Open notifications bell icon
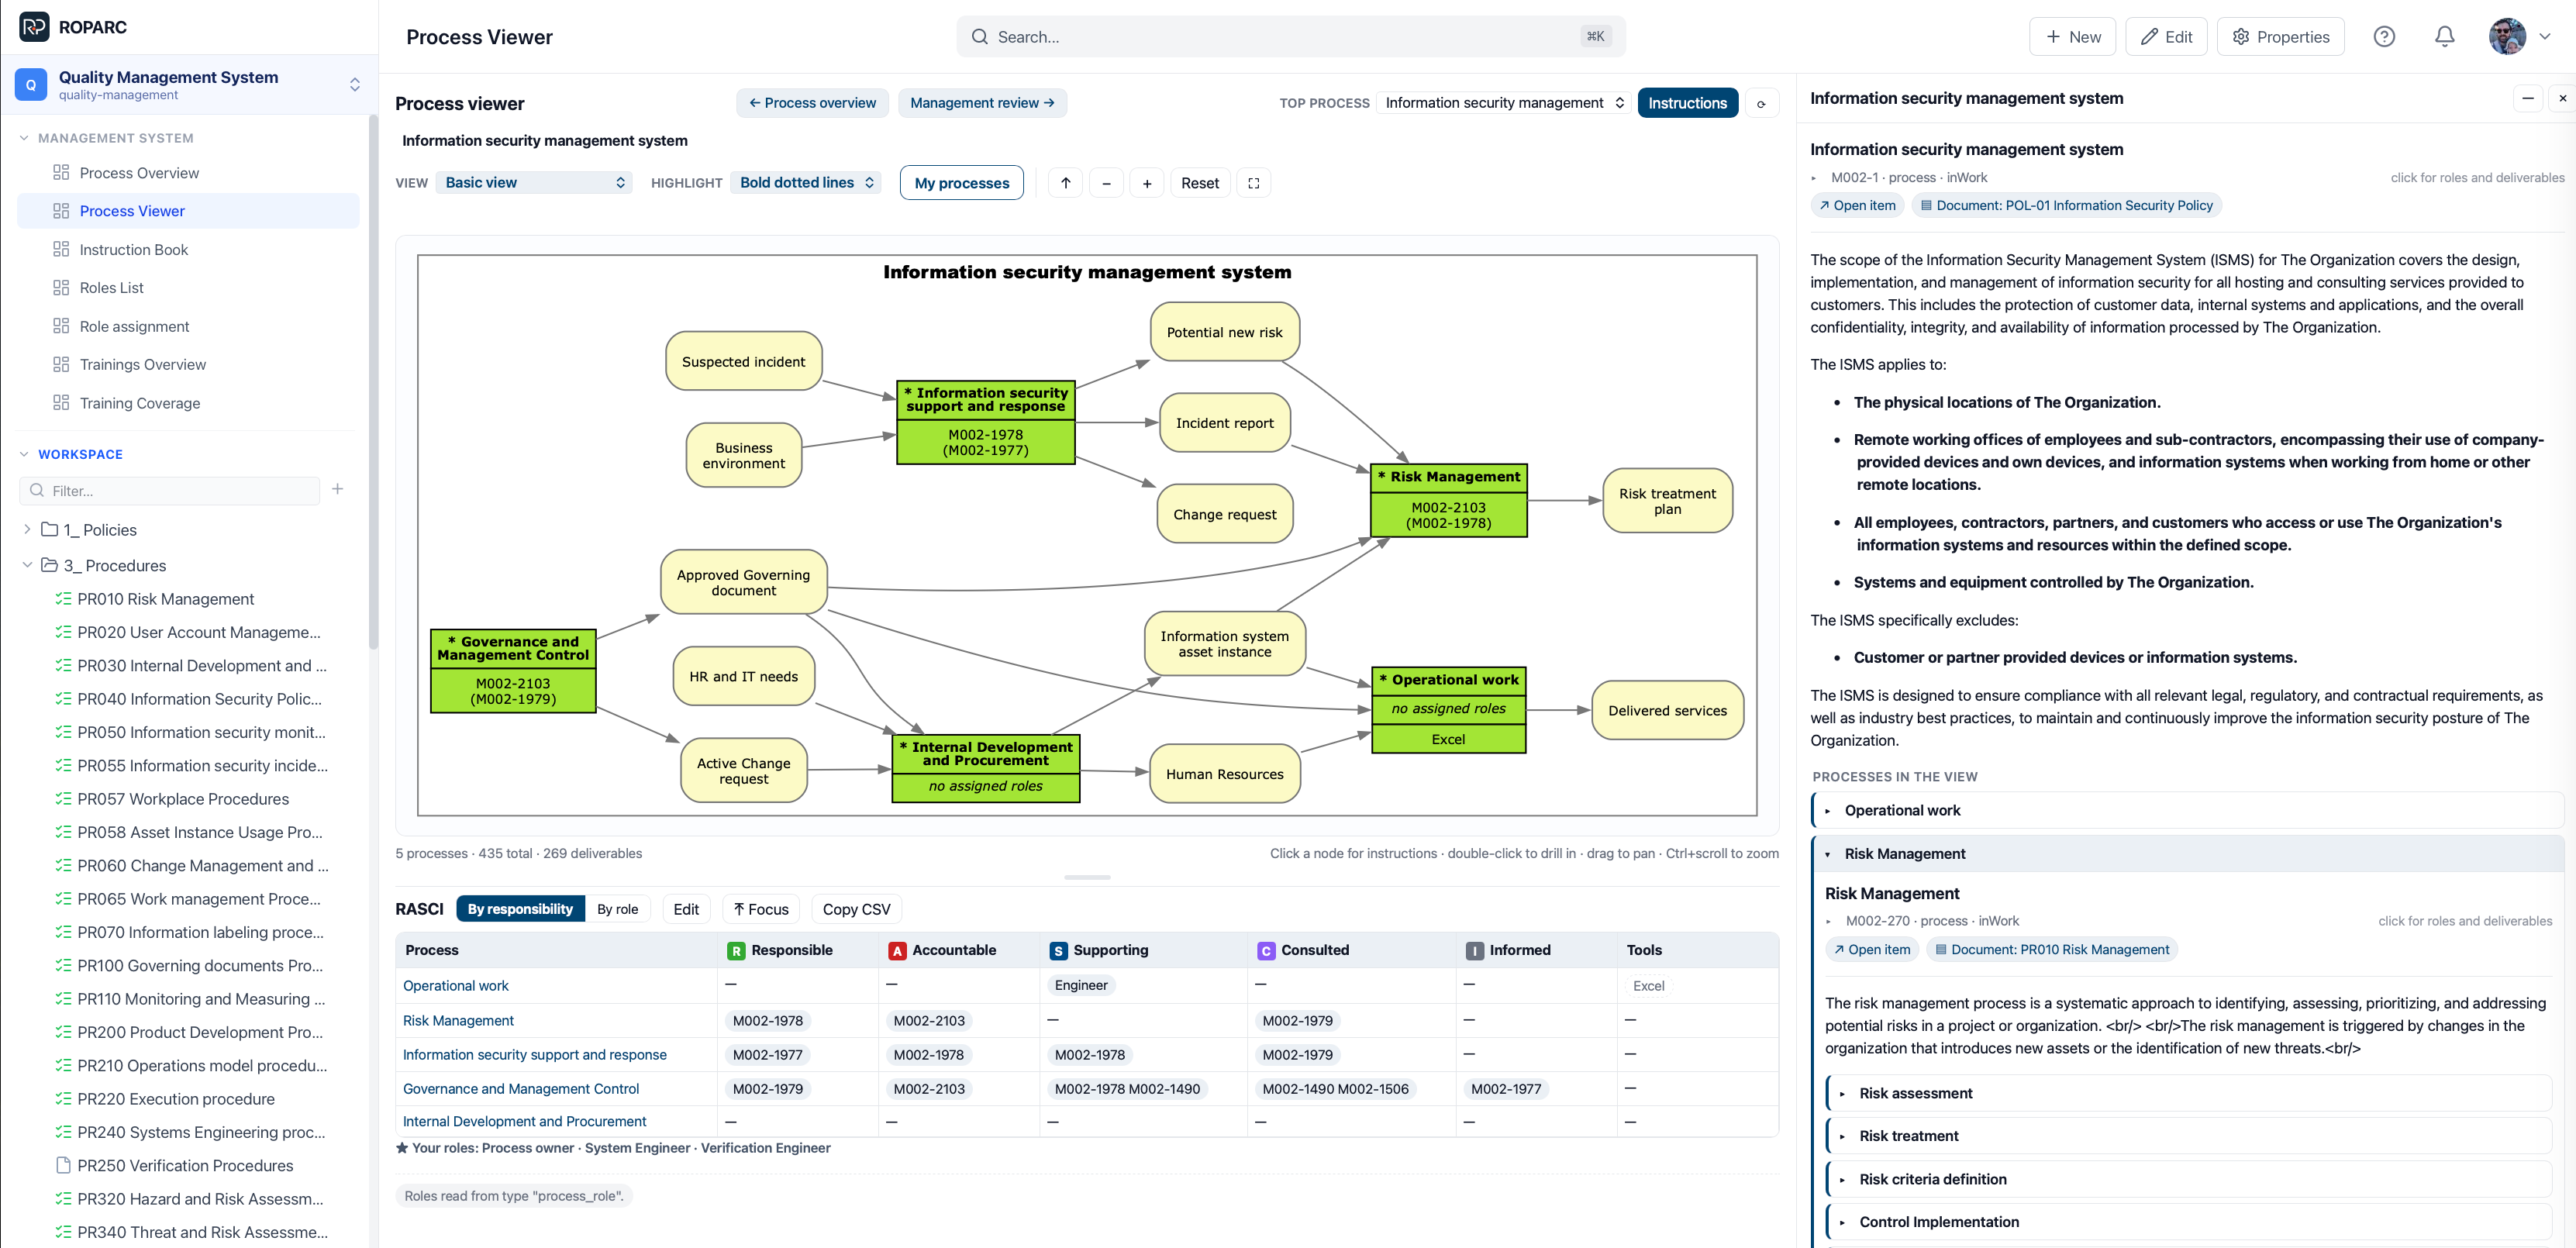Viewport: 2576px width, 1248px height. pyautogui.click(x=2443, y=37)
